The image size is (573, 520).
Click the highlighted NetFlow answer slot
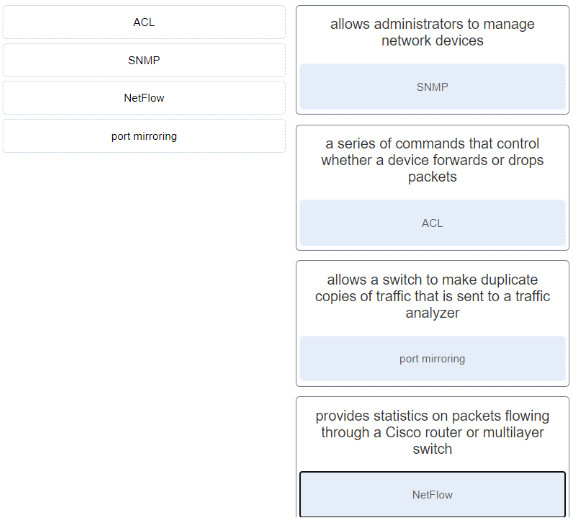point(433,494)
